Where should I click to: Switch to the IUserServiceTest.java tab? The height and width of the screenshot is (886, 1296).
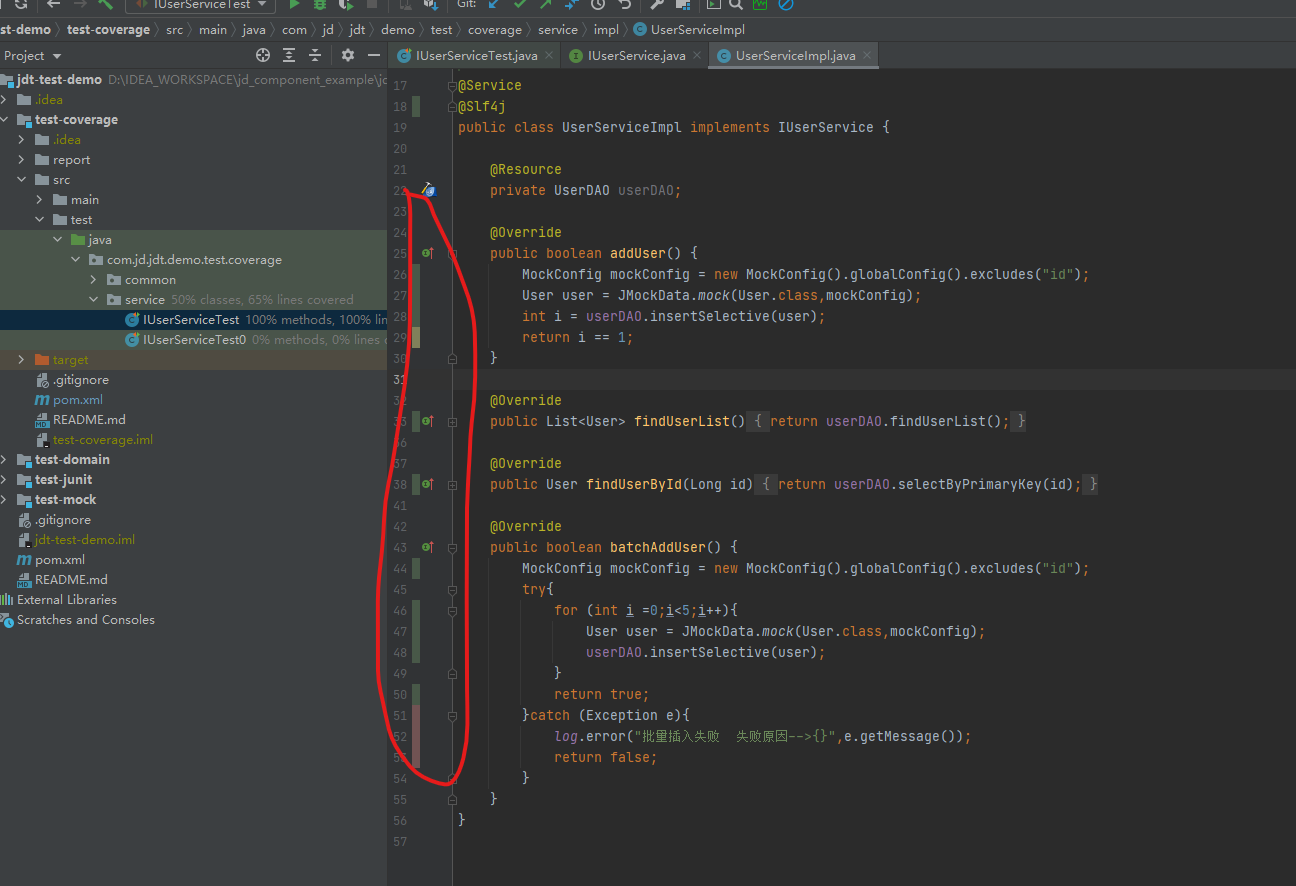(476, 56)
